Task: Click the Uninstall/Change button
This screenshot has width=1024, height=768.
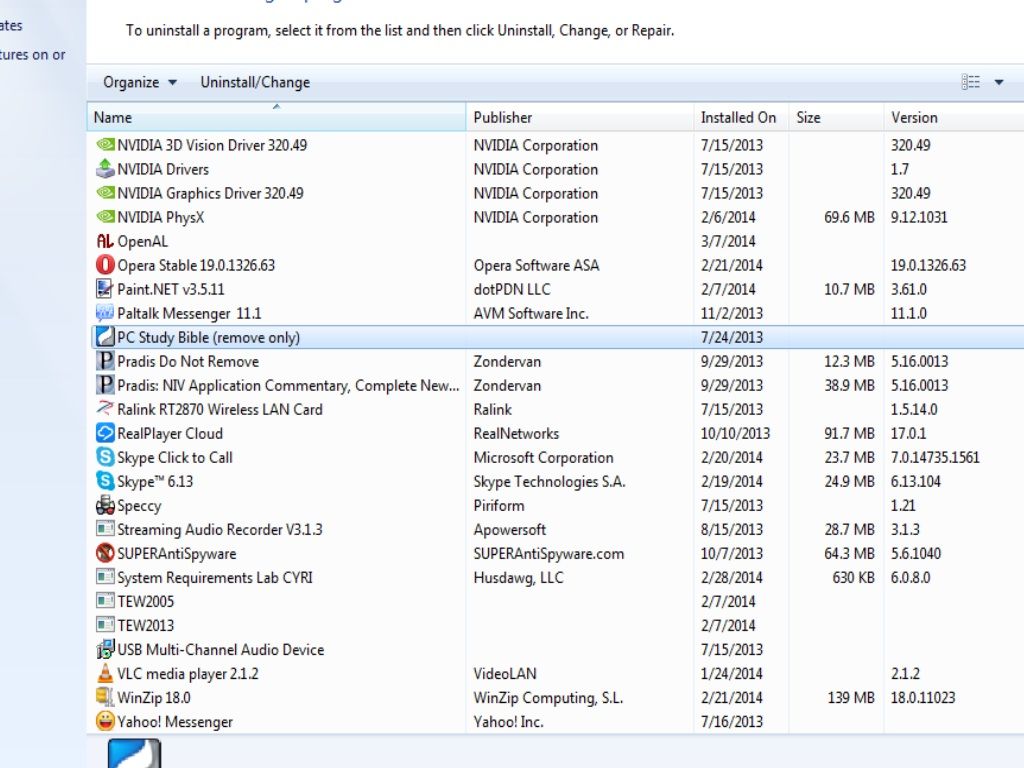Action: click(x=255, y=82)
